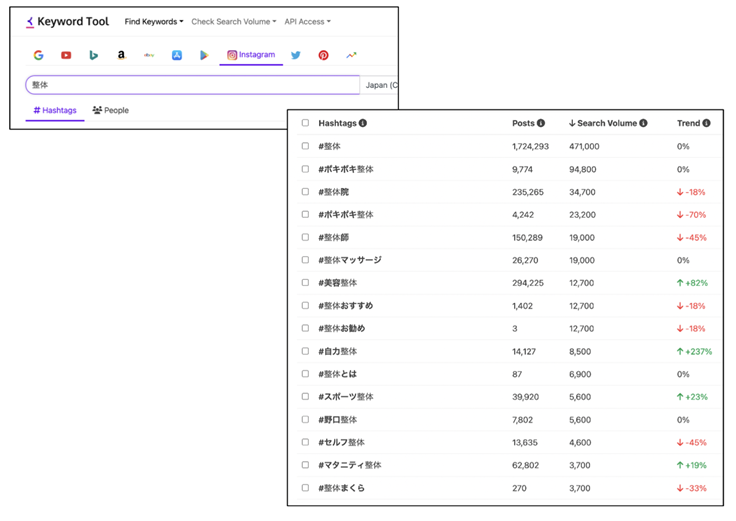
Task: Sort by the Hashtags column header
Action: [337, 123]
